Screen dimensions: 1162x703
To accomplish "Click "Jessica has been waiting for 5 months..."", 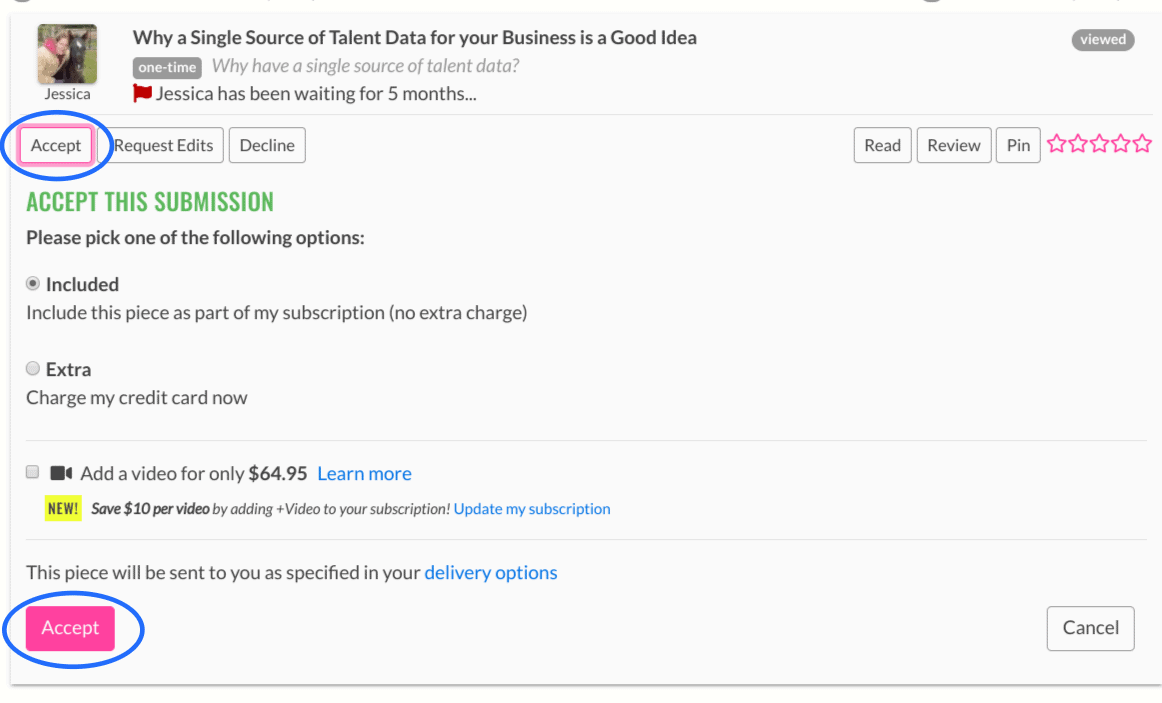I will (x=316, y=94).
